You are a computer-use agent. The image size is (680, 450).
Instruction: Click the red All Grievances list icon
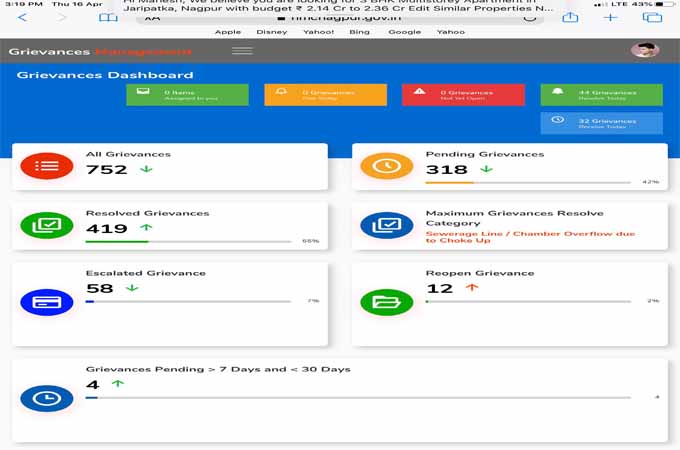46,166
